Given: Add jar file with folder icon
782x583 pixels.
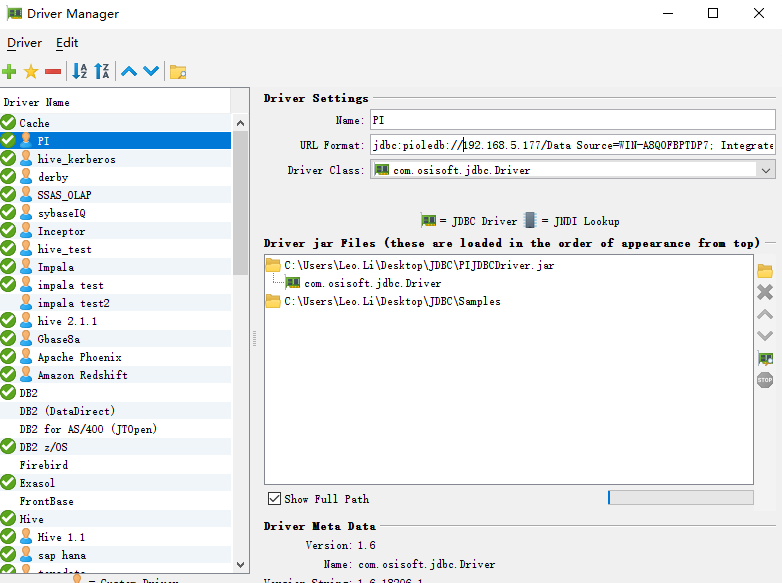Looking at the screenshot, I should coord(765,271).
